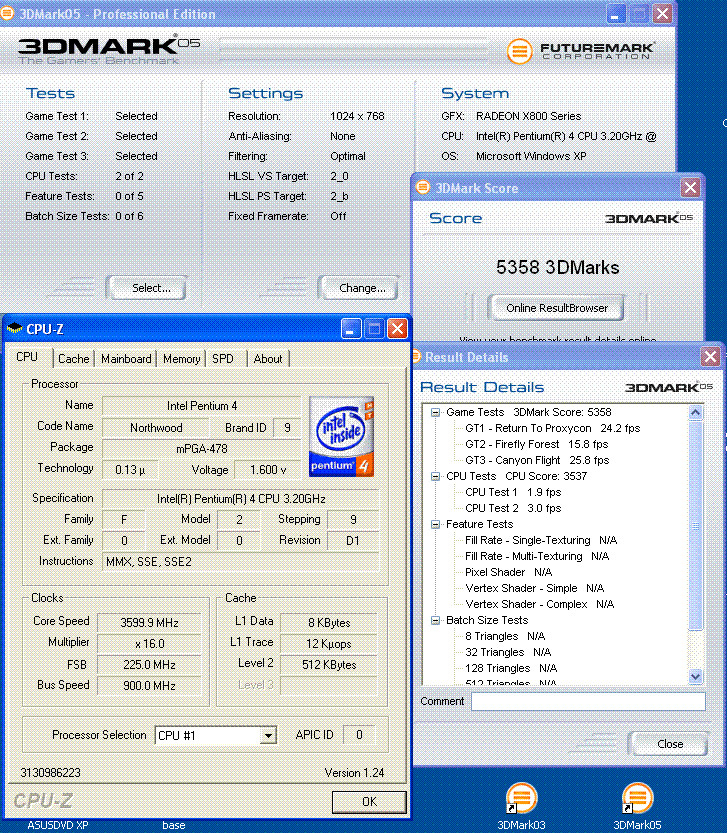Collapse the Game Tests tree node
The image size is (727, 833).
point(435,412)
